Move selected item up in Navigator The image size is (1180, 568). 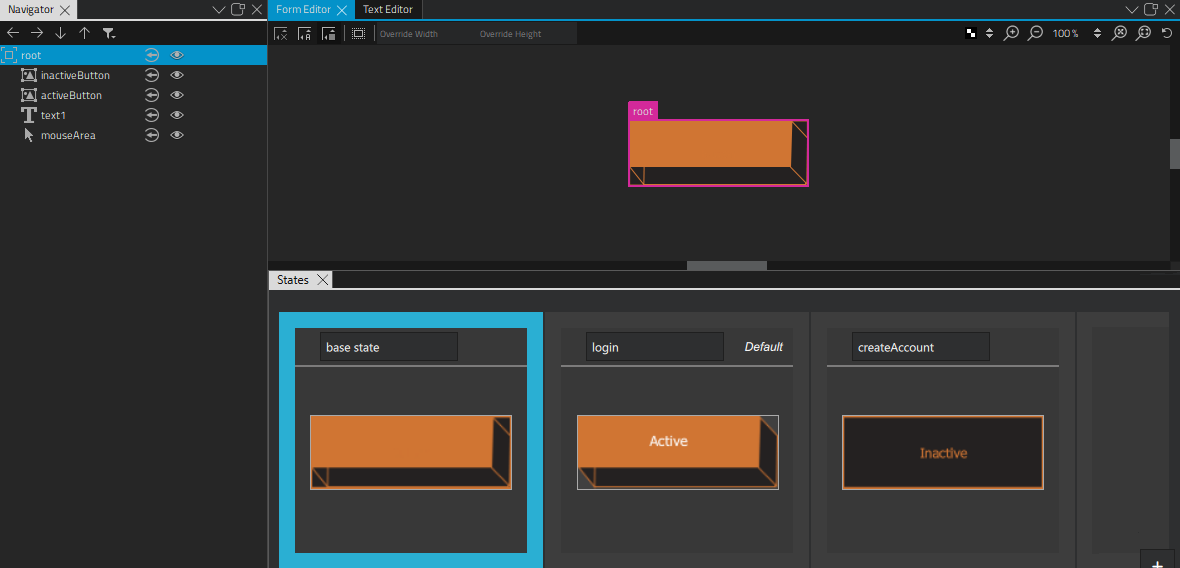tap(84, 33)
